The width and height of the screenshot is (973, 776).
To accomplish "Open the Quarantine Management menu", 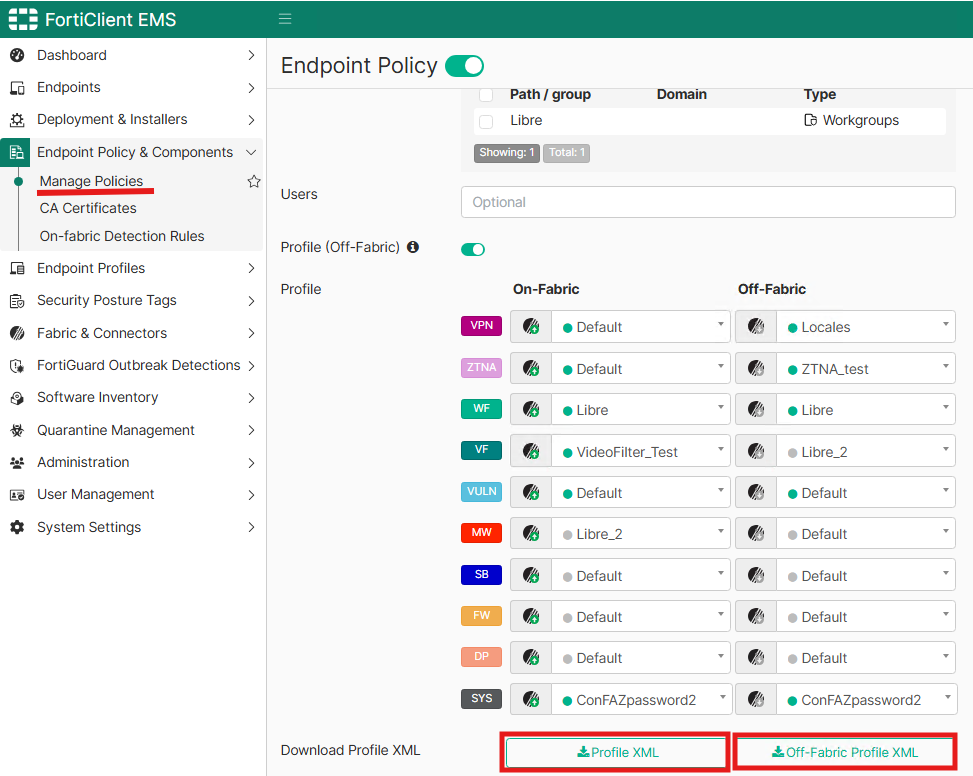I will 132,430.
